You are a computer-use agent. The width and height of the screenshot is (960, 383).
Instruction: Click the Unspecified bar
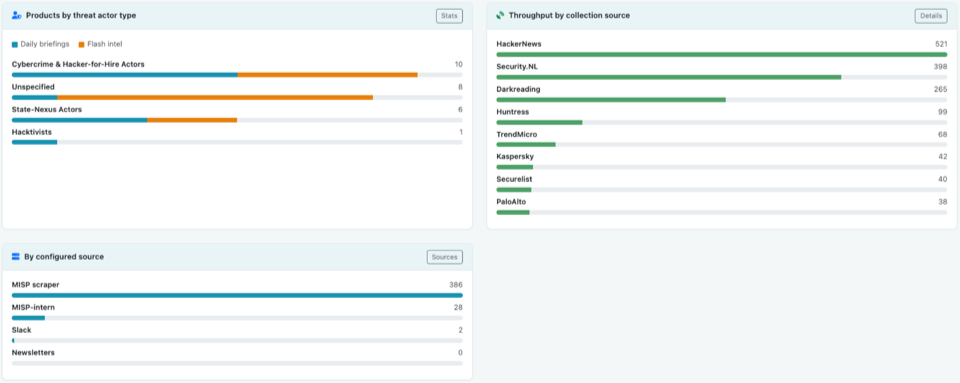click(x=237, y=97)
